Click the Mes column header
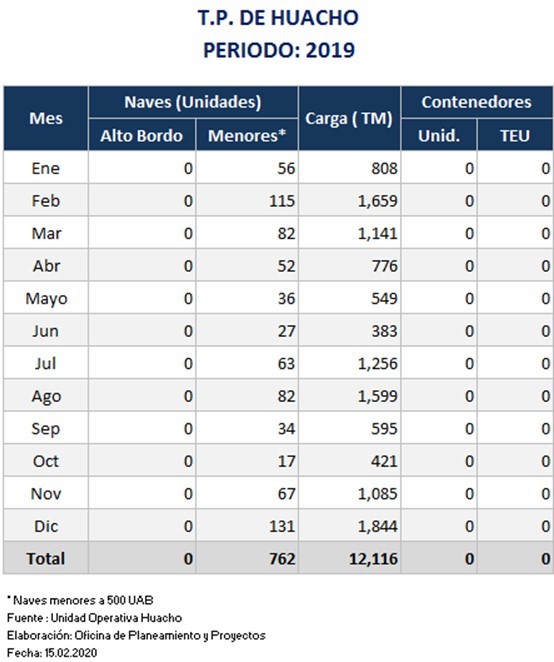Screen dimensions: 554x662 (x=46, y=118)
